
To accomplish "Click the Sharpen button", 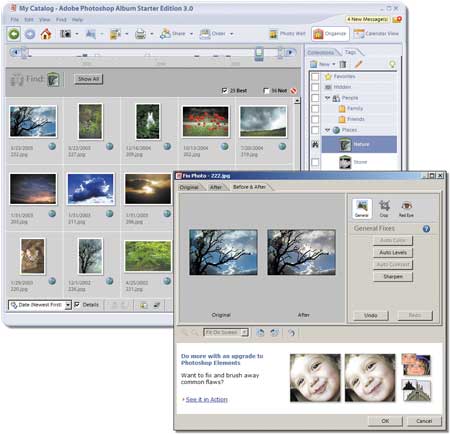I will click(393, 277).
